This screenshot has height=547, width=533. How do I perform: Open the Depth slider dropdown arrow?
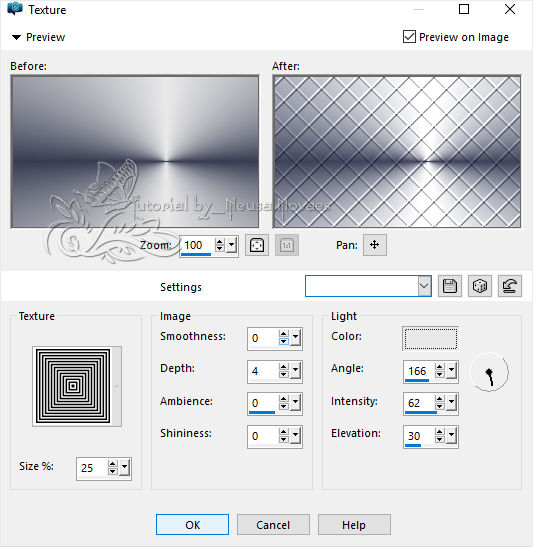coord(295,371)
